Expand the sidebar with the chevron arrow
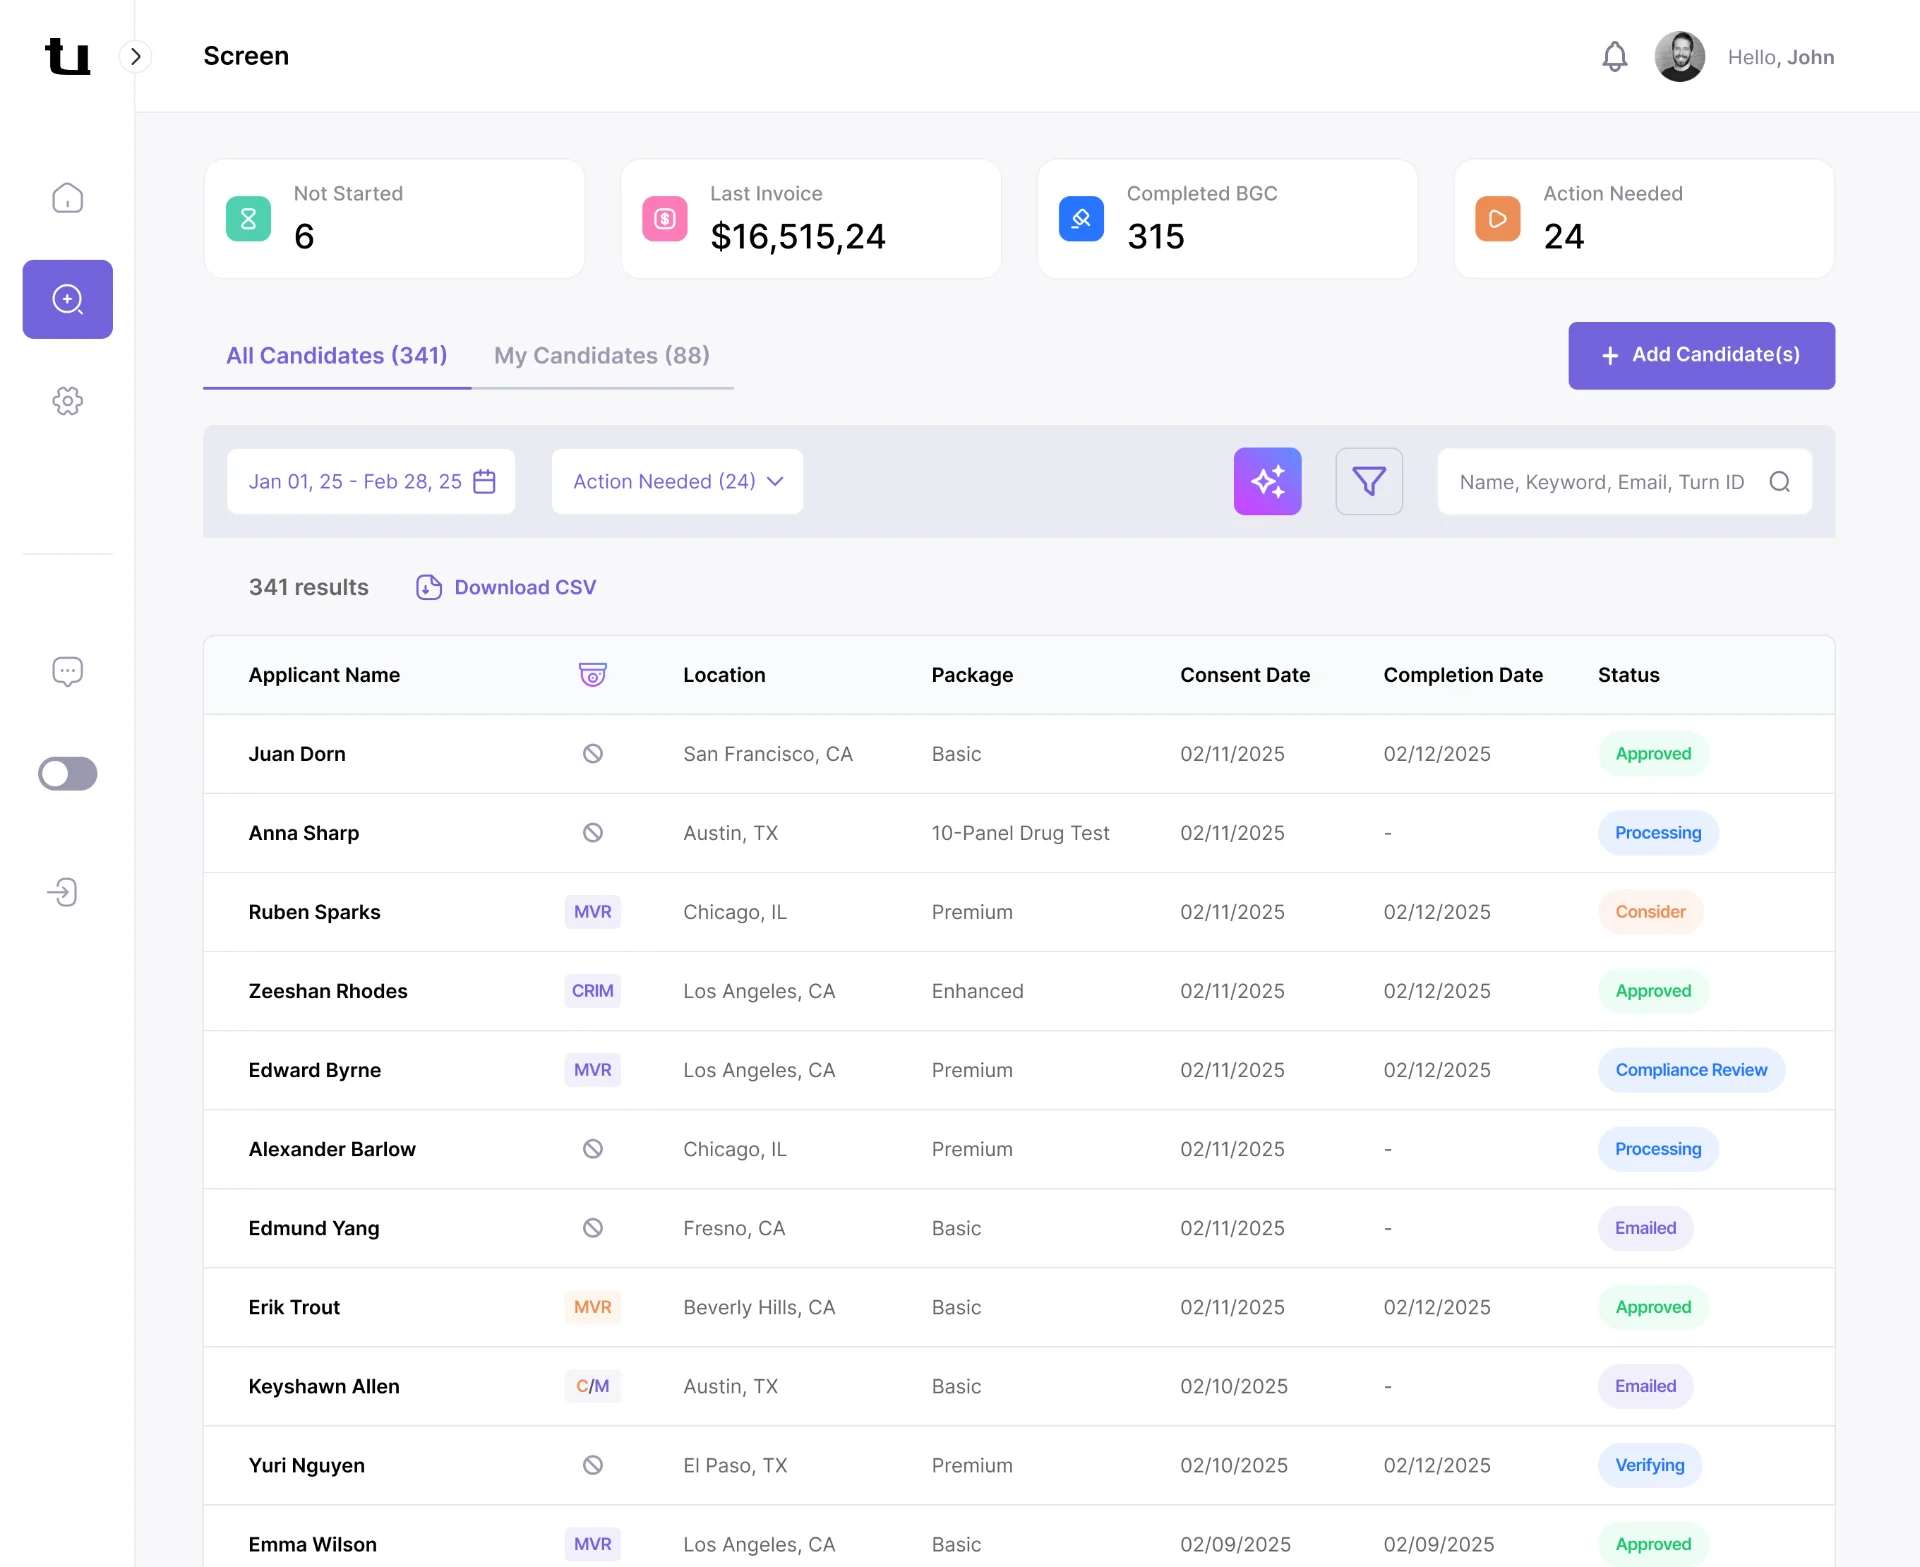 click(x=135, y=56)
